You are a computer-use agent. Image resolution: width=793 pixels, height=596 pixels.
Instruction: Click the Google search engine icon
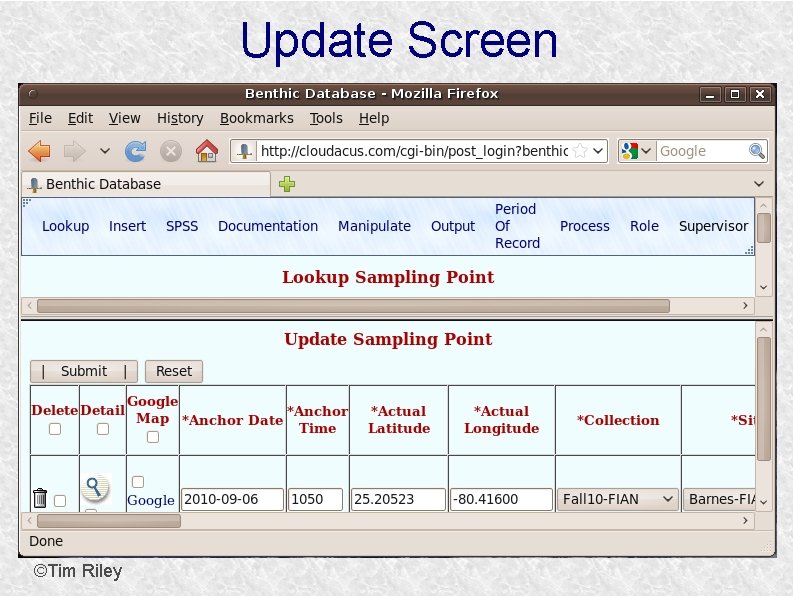pyautogui.click(x=629, y=151)
